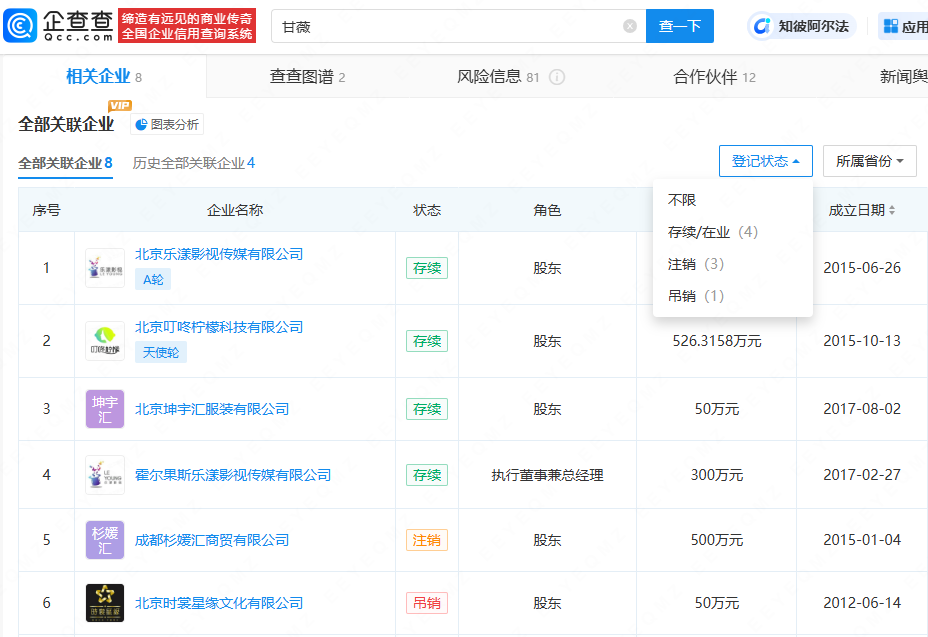
Task: Click the date 2015-10-13
Action: [862, 341]
